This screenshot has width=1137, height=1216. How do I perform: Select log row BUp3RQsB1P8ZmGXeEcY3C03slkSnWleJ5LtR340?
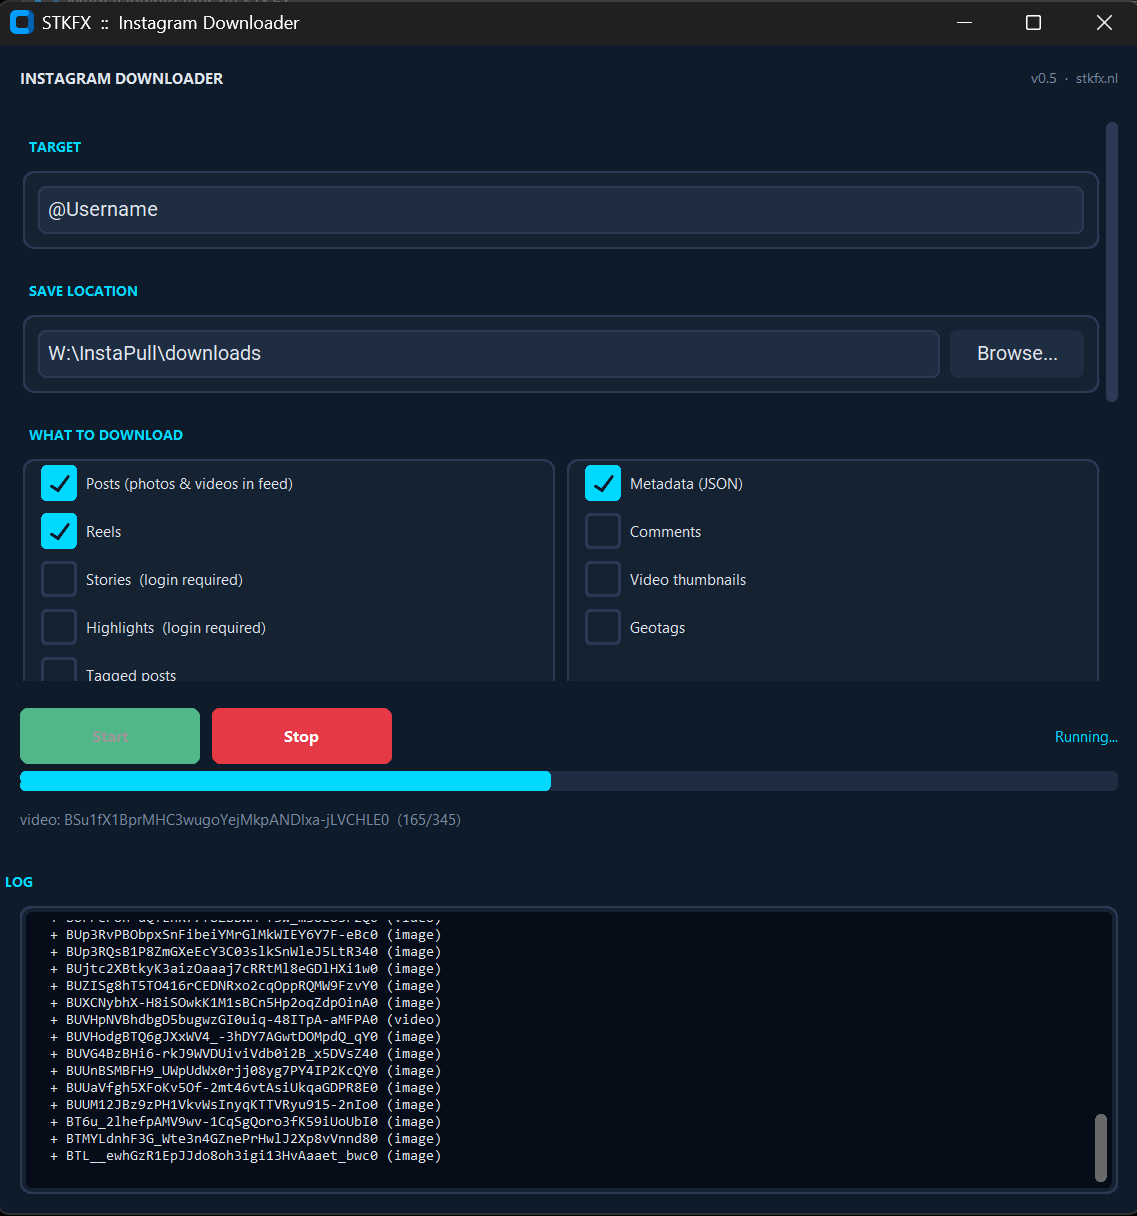click(x=246, y=951)
